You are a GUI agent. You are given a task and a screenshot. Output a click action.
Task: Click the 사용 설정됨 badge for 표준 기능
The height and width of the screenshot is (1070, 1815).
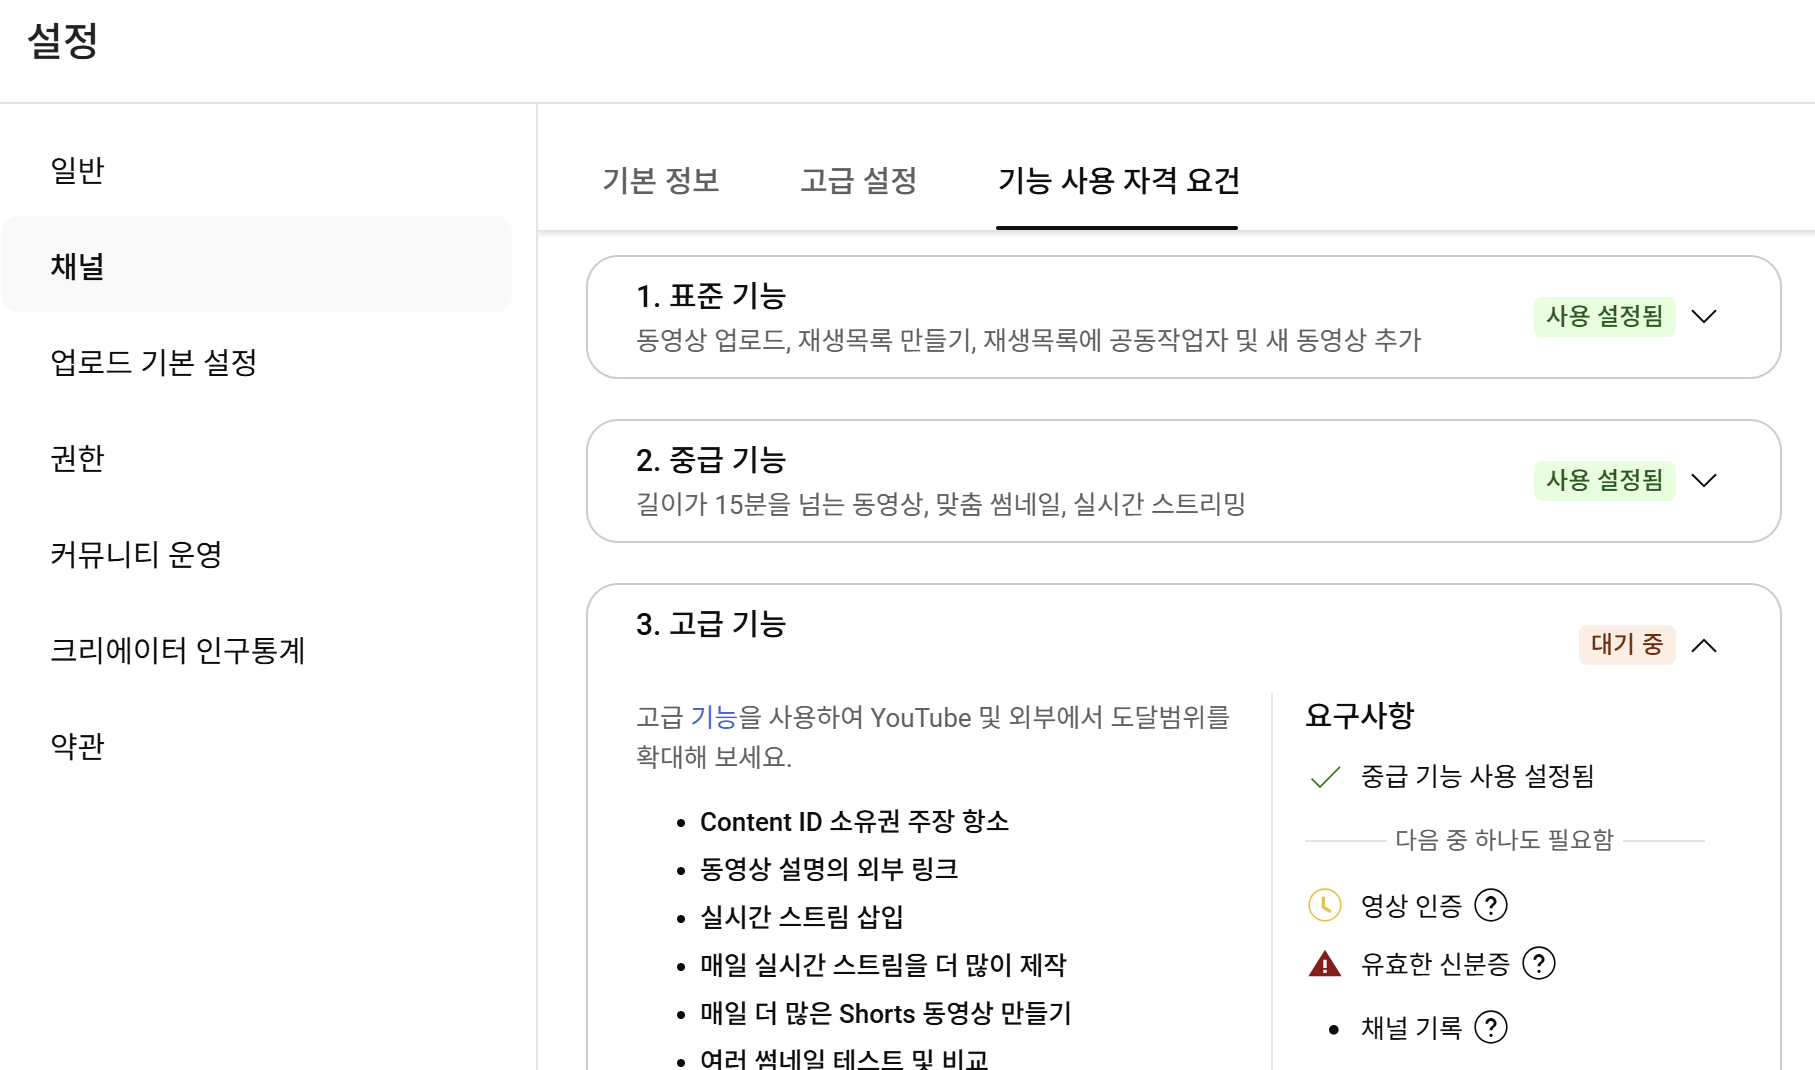click(1604, 316)
